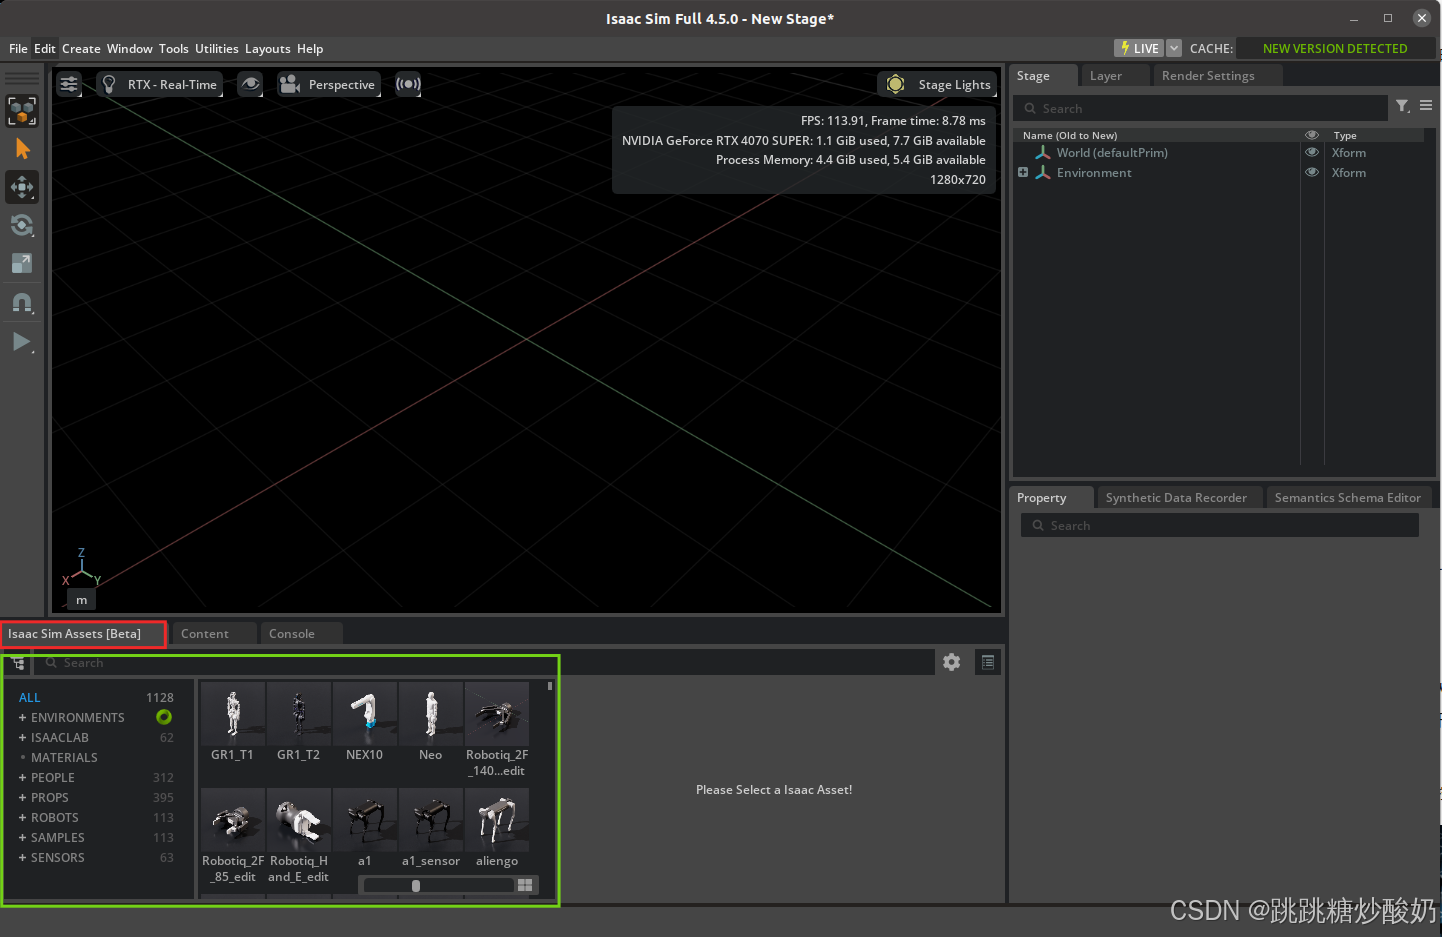1442x937 pixels.
Task: Activate the Rotate tool
Action: tap(22, 225)
